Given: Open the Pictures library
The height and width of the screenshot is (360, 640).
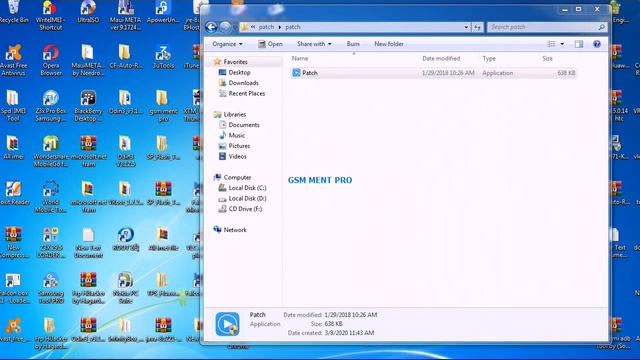Looking at the screenshot, I should click(x=239, y=146).
